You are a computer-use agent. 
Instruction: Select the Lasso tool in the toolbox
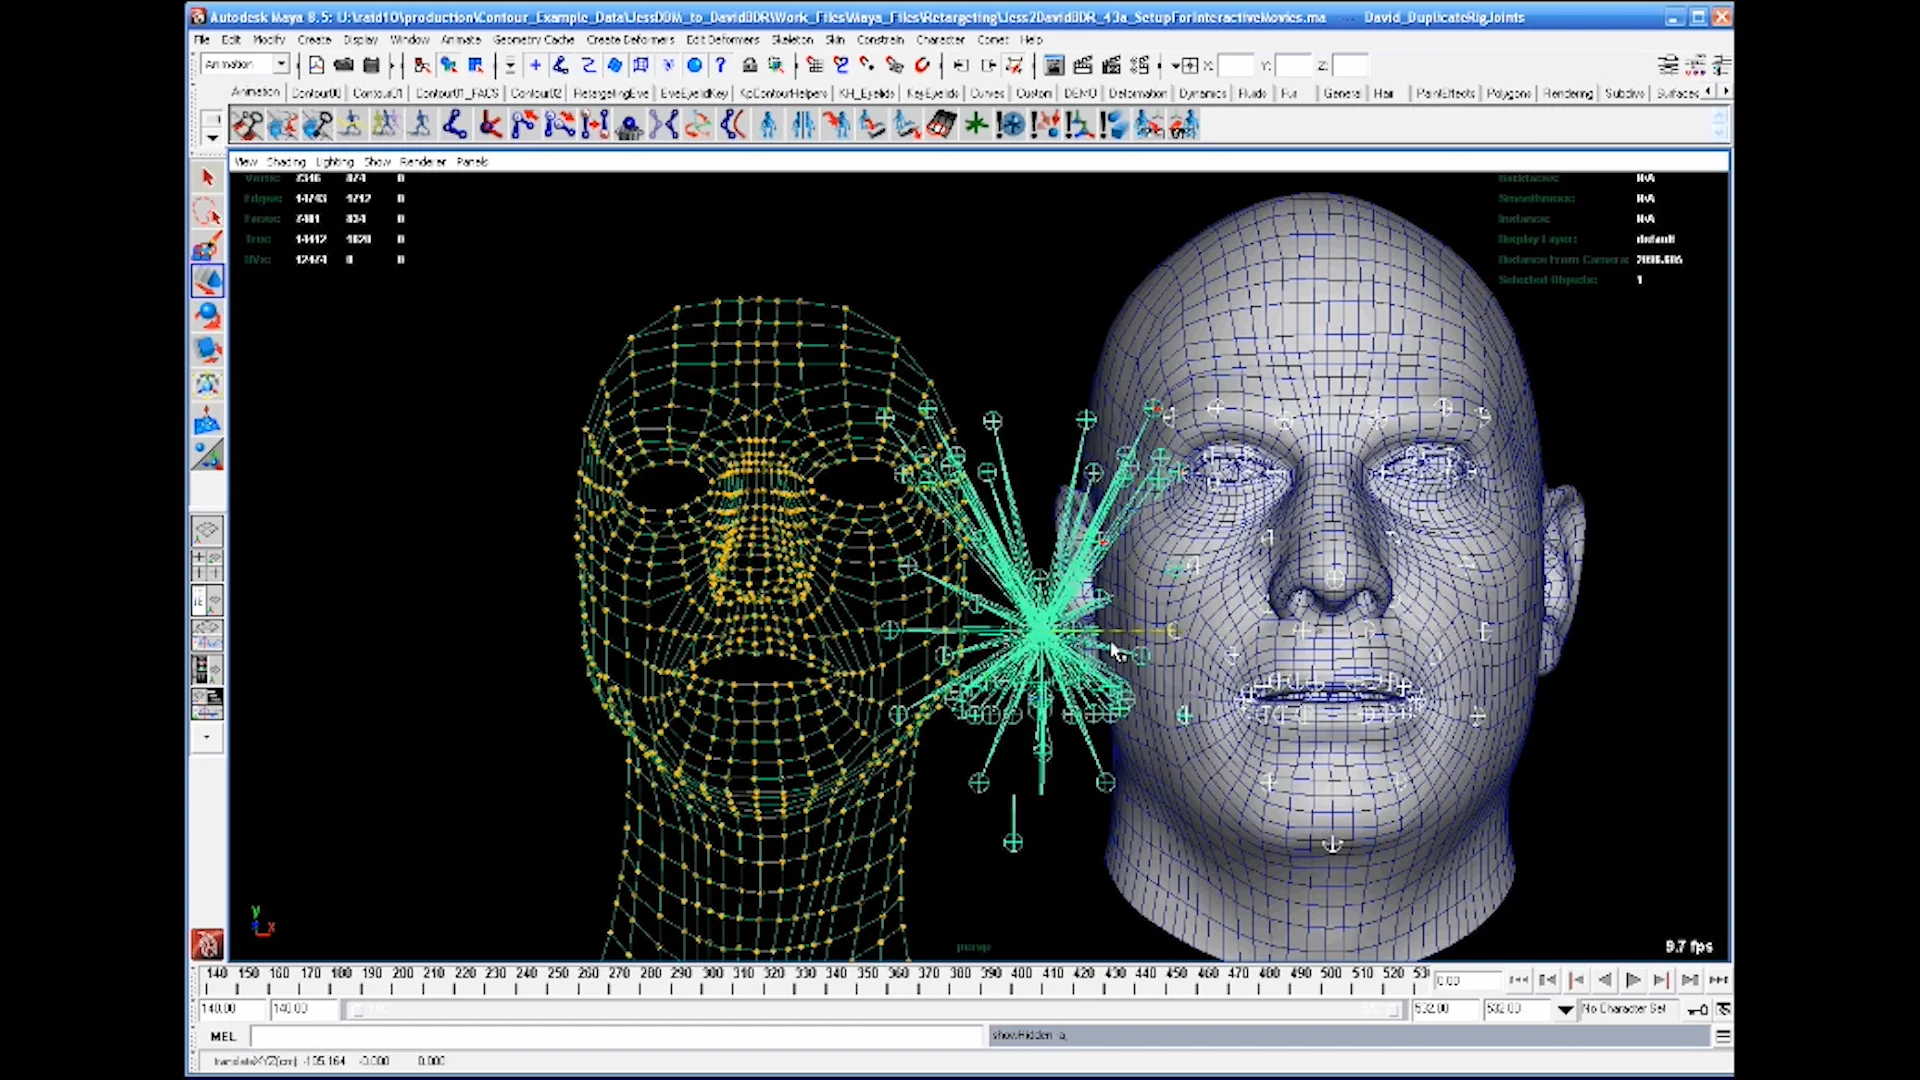point(207,212)
